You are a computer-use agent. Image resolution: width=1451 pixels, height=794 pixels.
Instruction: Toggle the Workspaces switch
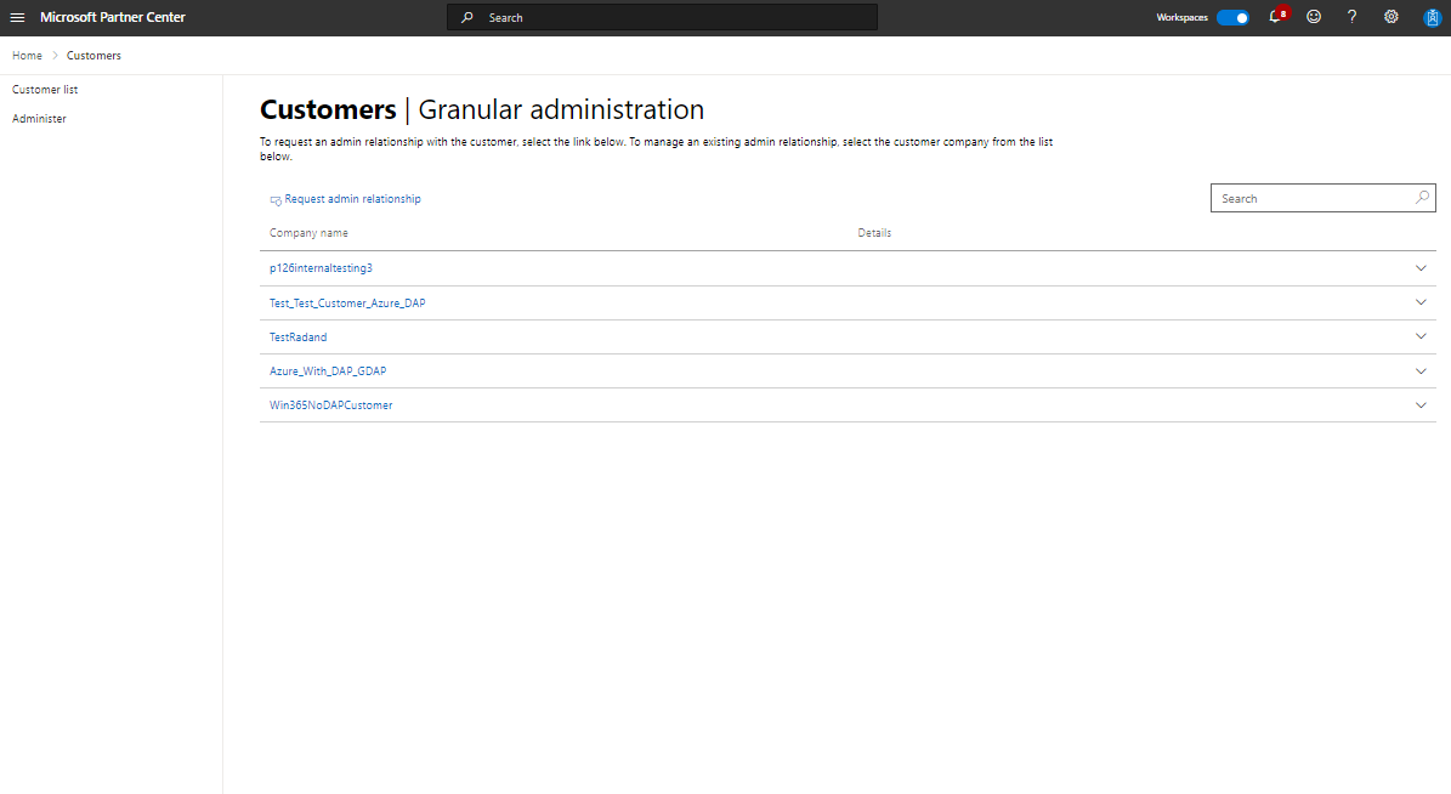(1233, 17)
